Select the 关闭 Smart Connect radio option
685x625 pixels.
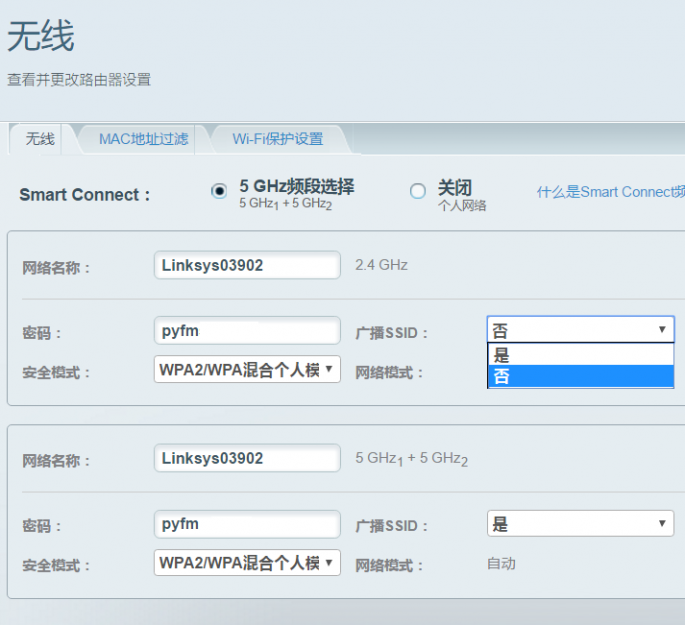(x=418, y=191)
